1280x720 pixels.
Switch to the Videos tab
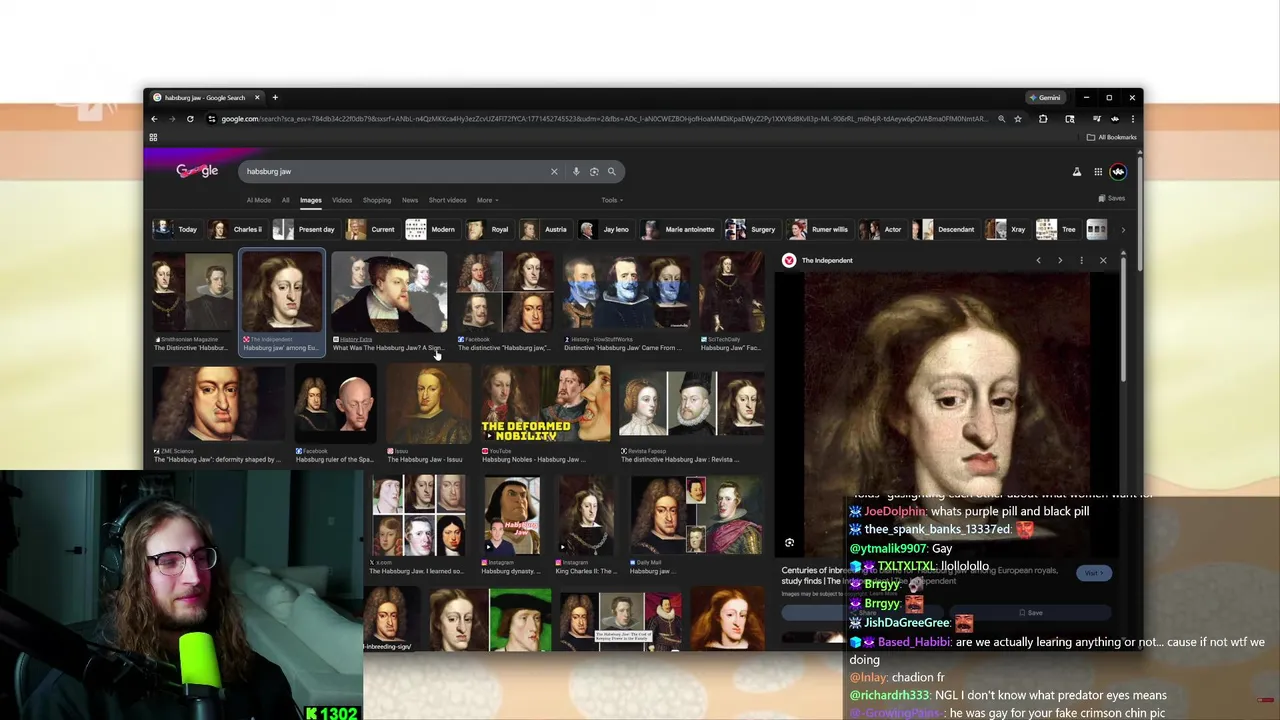(x=342, y=200)
